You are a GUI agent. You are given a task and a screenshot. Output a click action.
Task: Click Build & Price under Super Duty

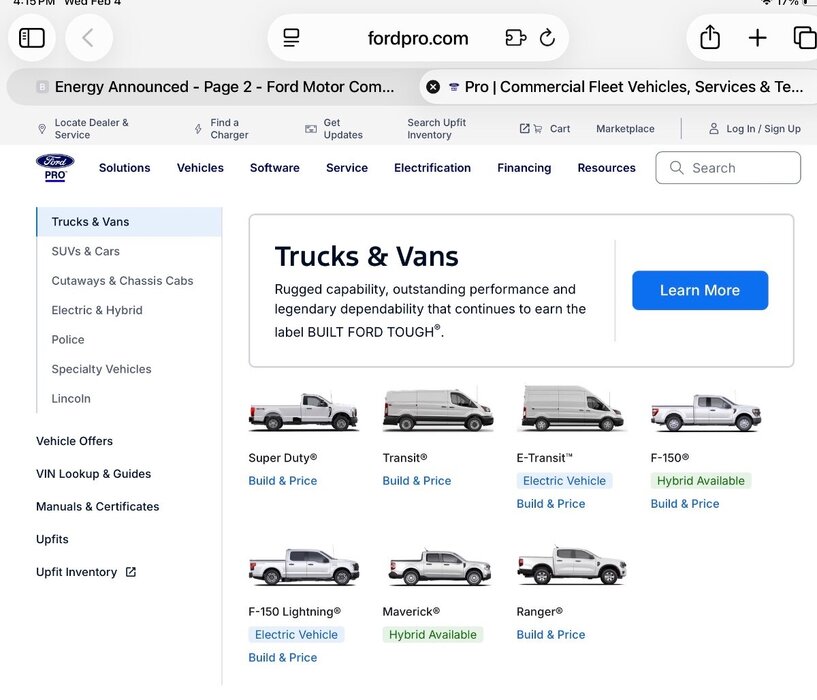pos(282,481)
